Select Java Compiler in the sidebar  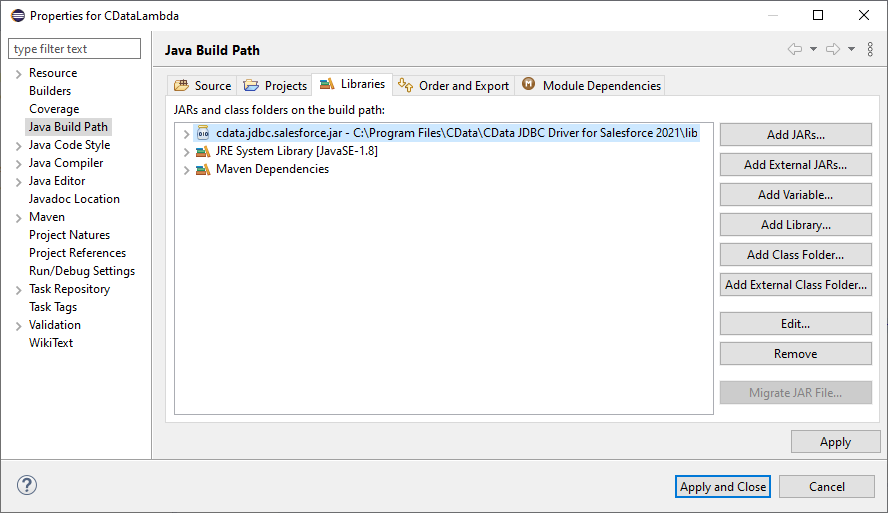[x=66, y=163]
